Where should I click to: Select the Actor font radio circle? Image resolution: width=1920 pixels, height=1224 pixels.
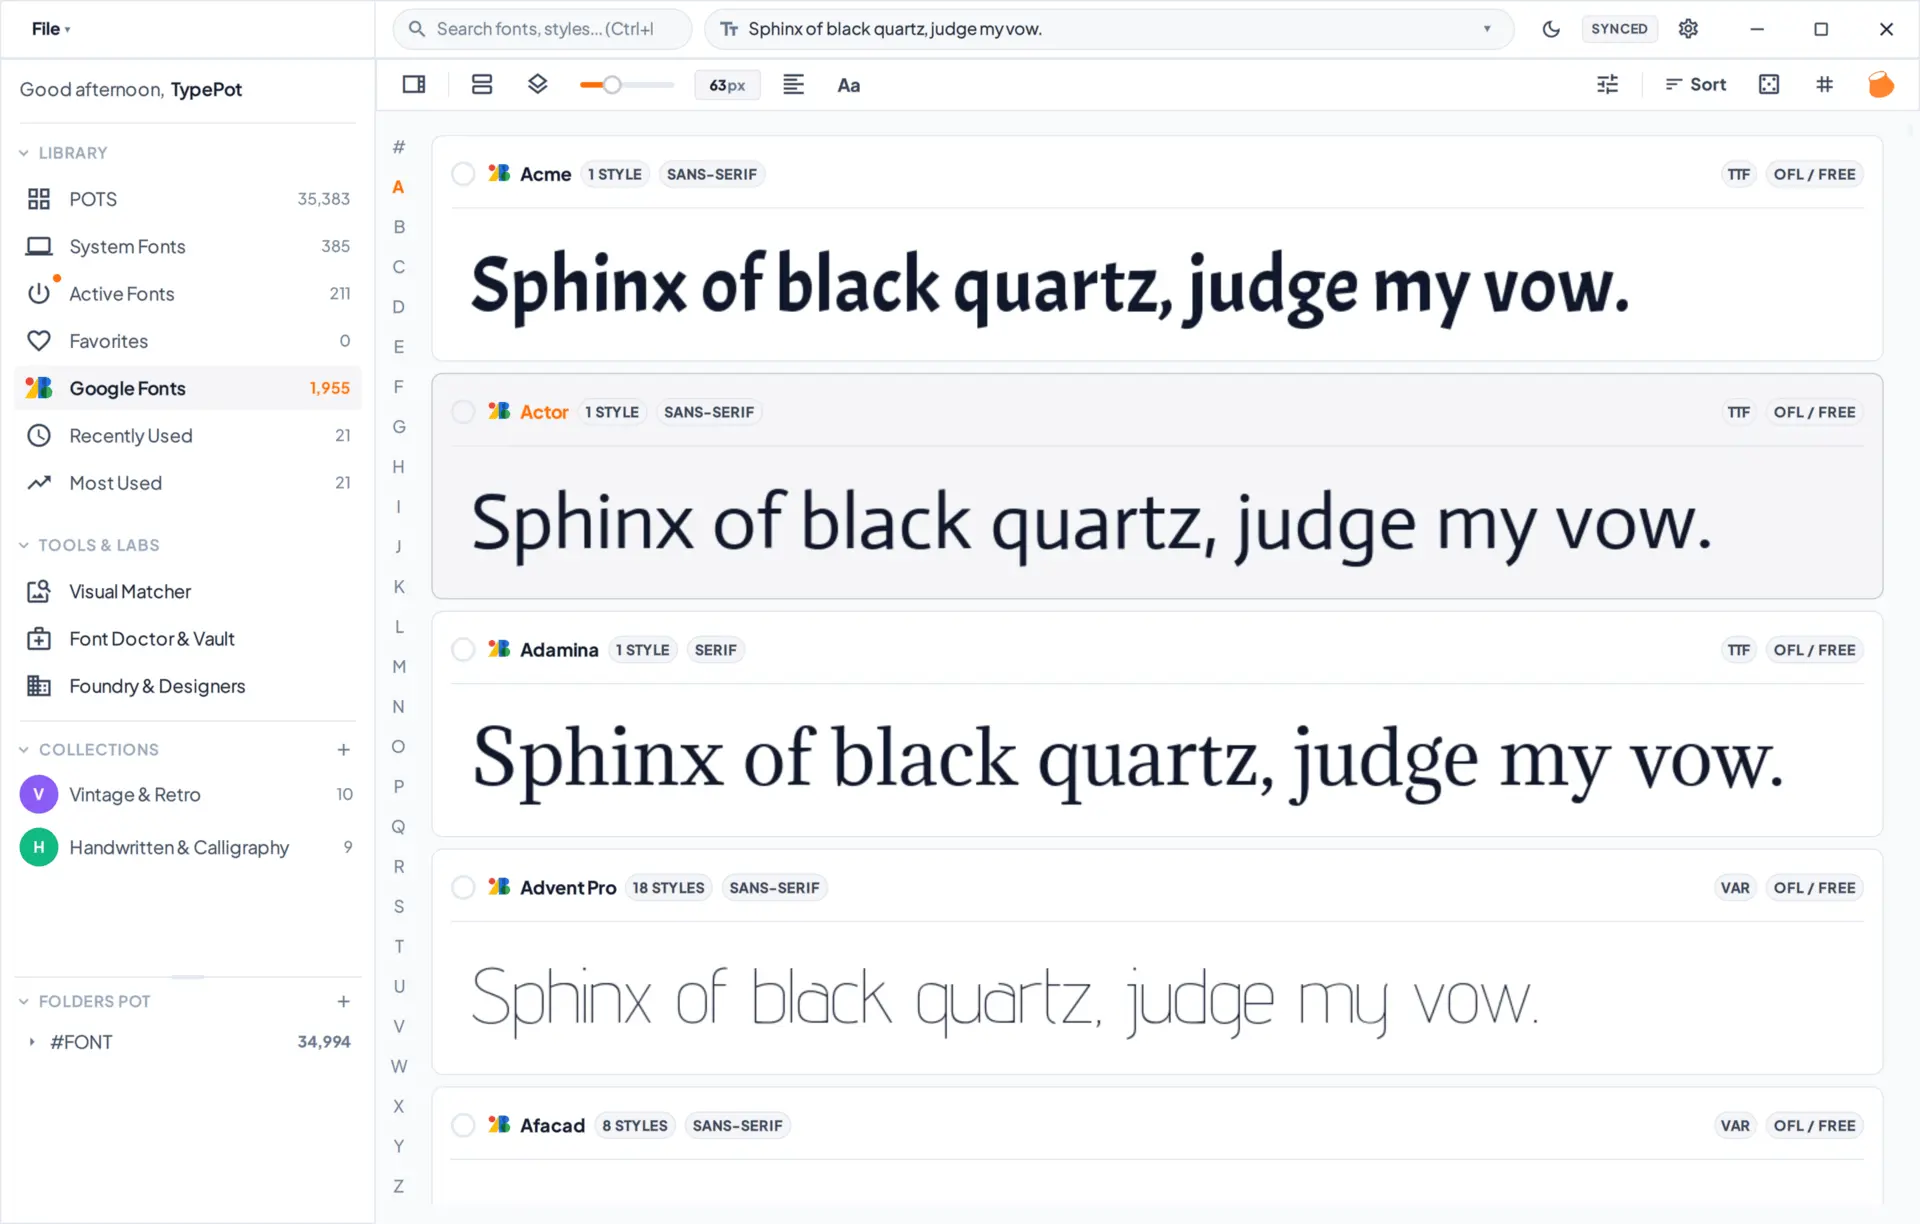click(463, 412)
